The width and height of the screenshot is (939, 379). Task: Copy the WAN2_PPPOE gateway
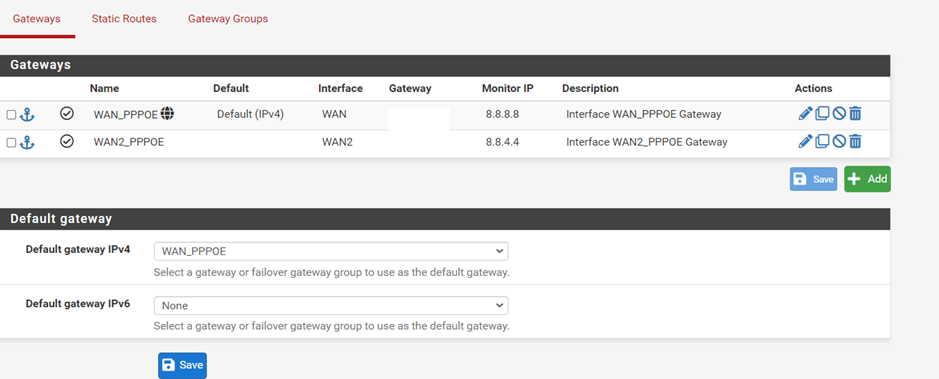[822, 141]
